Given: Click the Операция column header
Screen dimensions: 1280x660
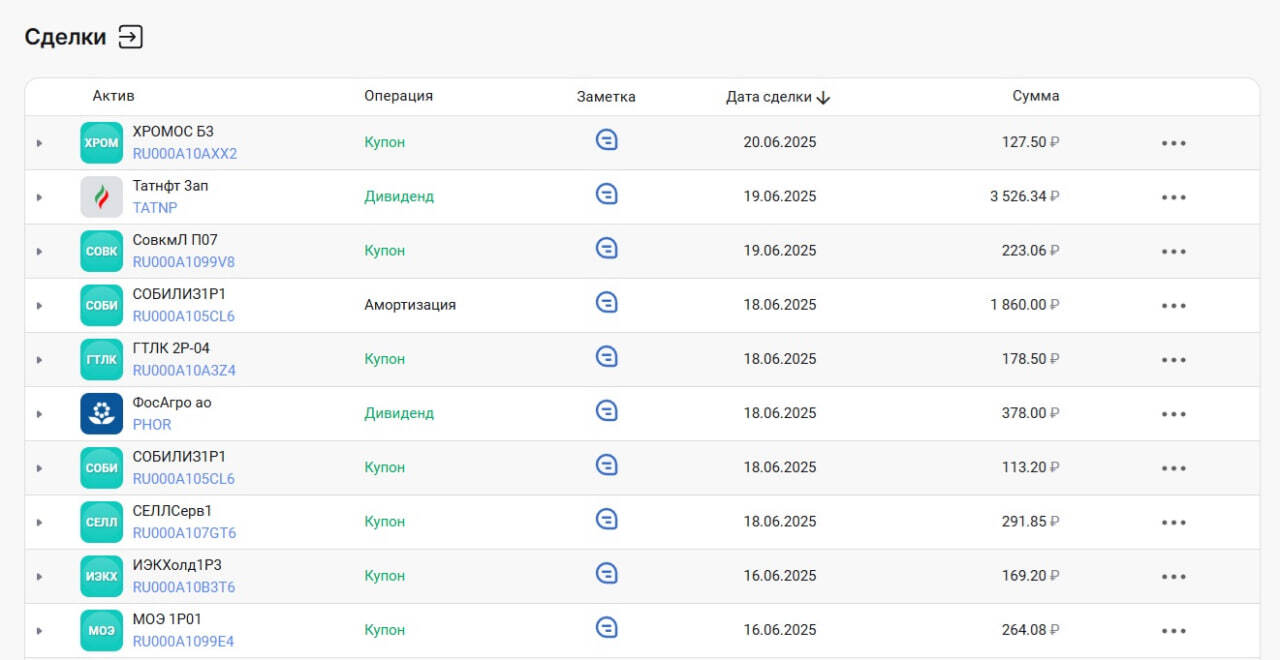Looking at the screenshot, I should pyautogui.click(x=398, y=96).
